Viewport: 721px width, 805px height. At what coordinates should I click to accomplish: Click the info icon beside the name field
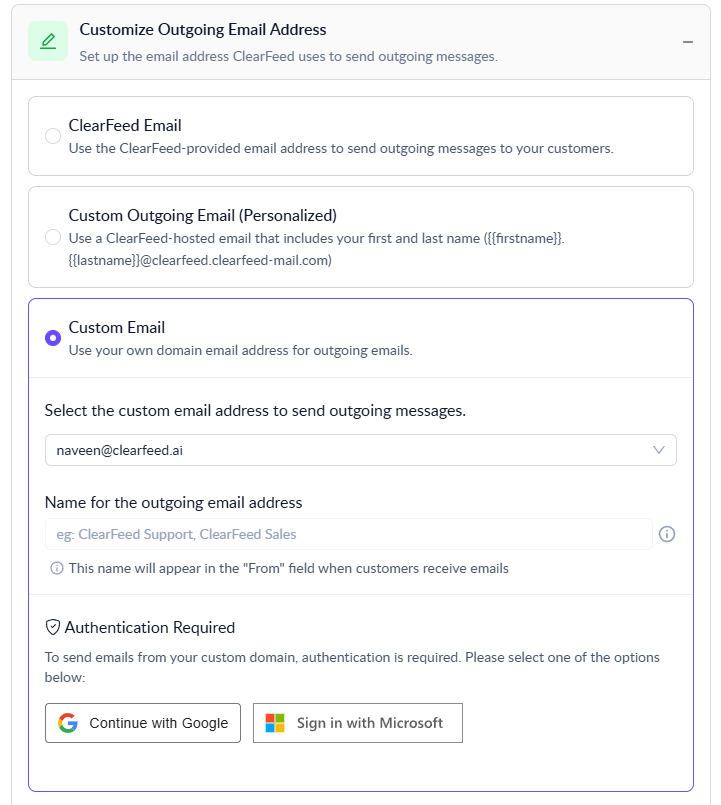tap(667, 534)
